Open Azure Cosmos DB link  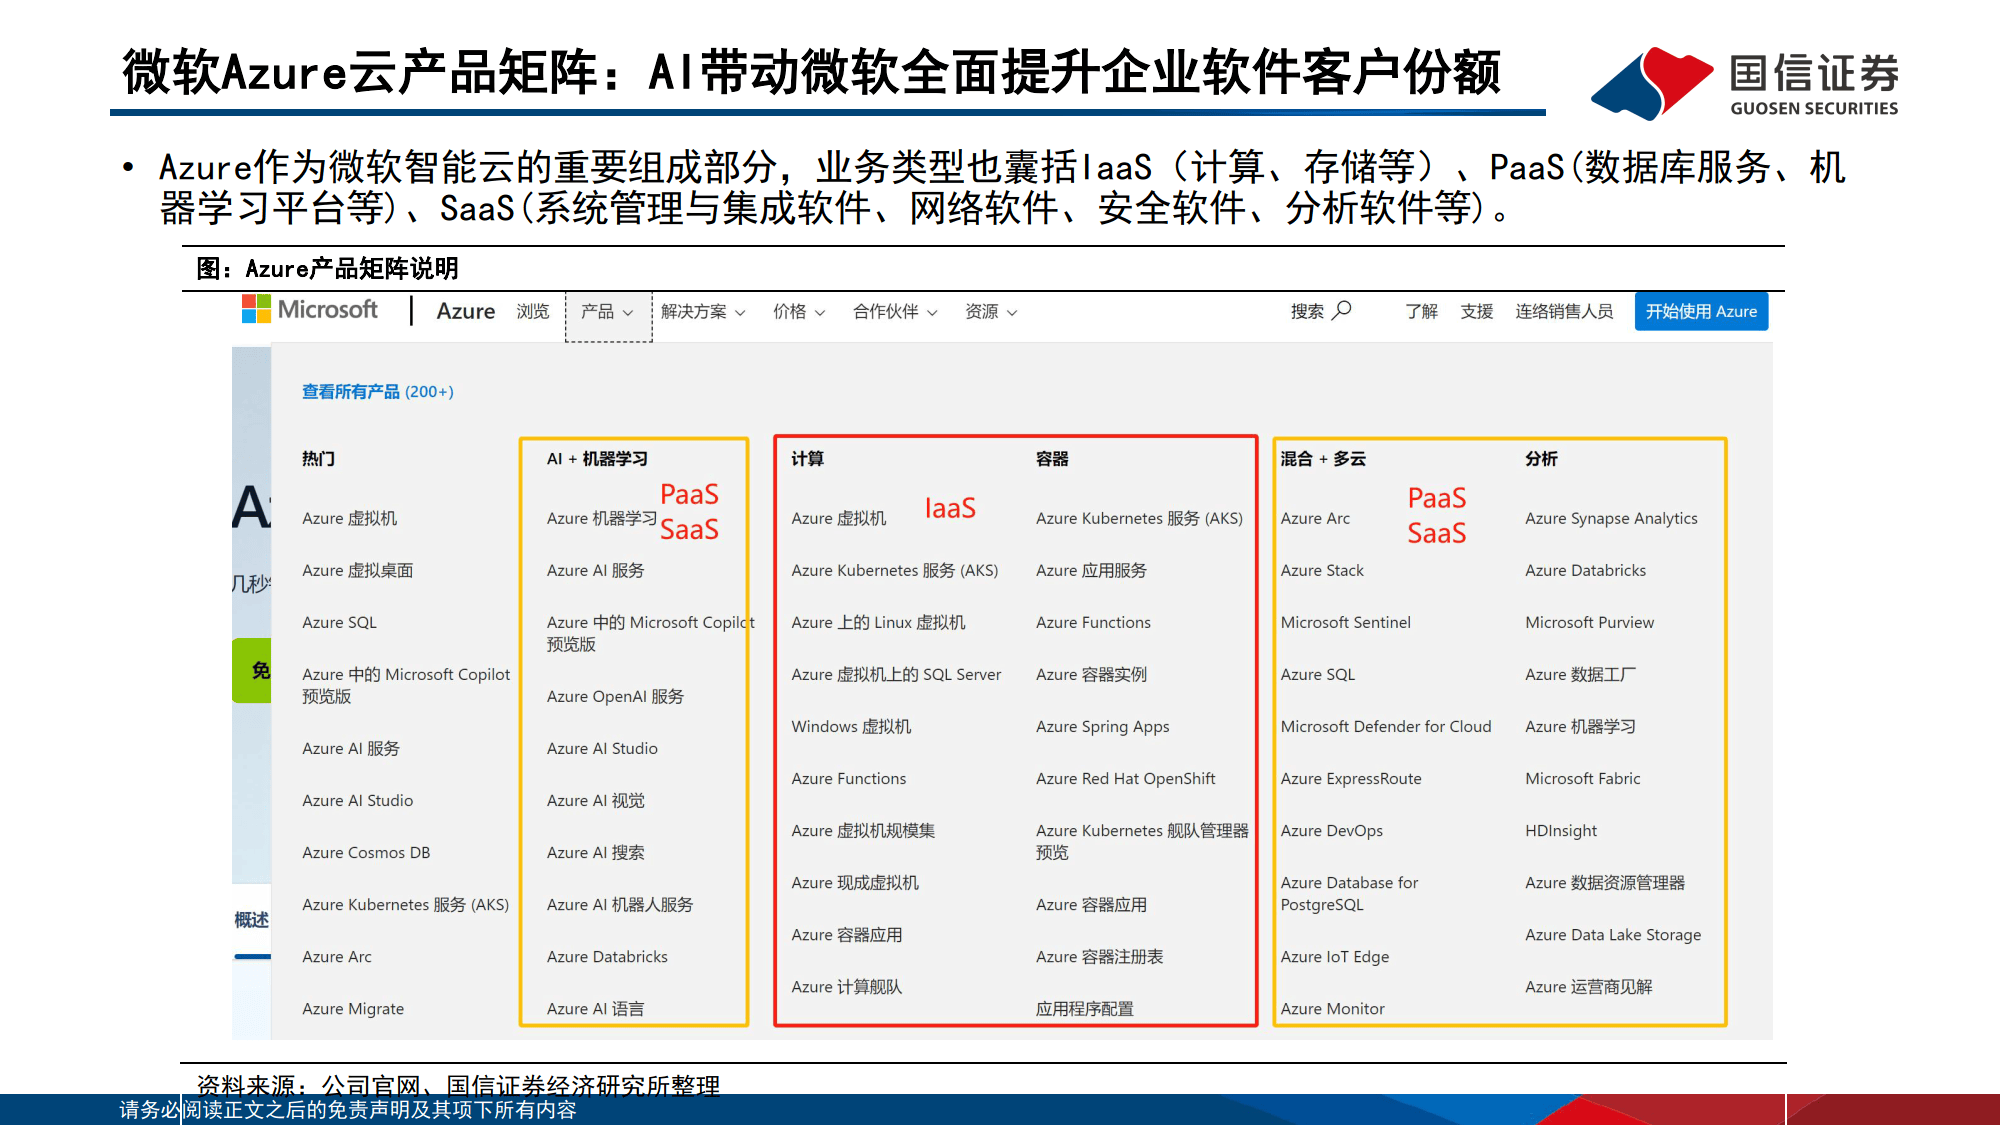tap(366, 853)
